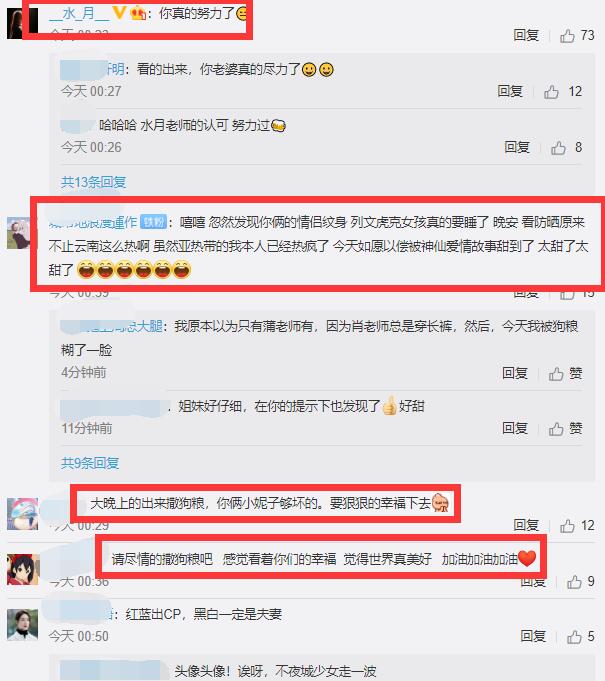Image resolution: width=605 pixels, height=681 pixels.
Task: Click 回复 on the 水月 top comment
Action: (526, 35)
